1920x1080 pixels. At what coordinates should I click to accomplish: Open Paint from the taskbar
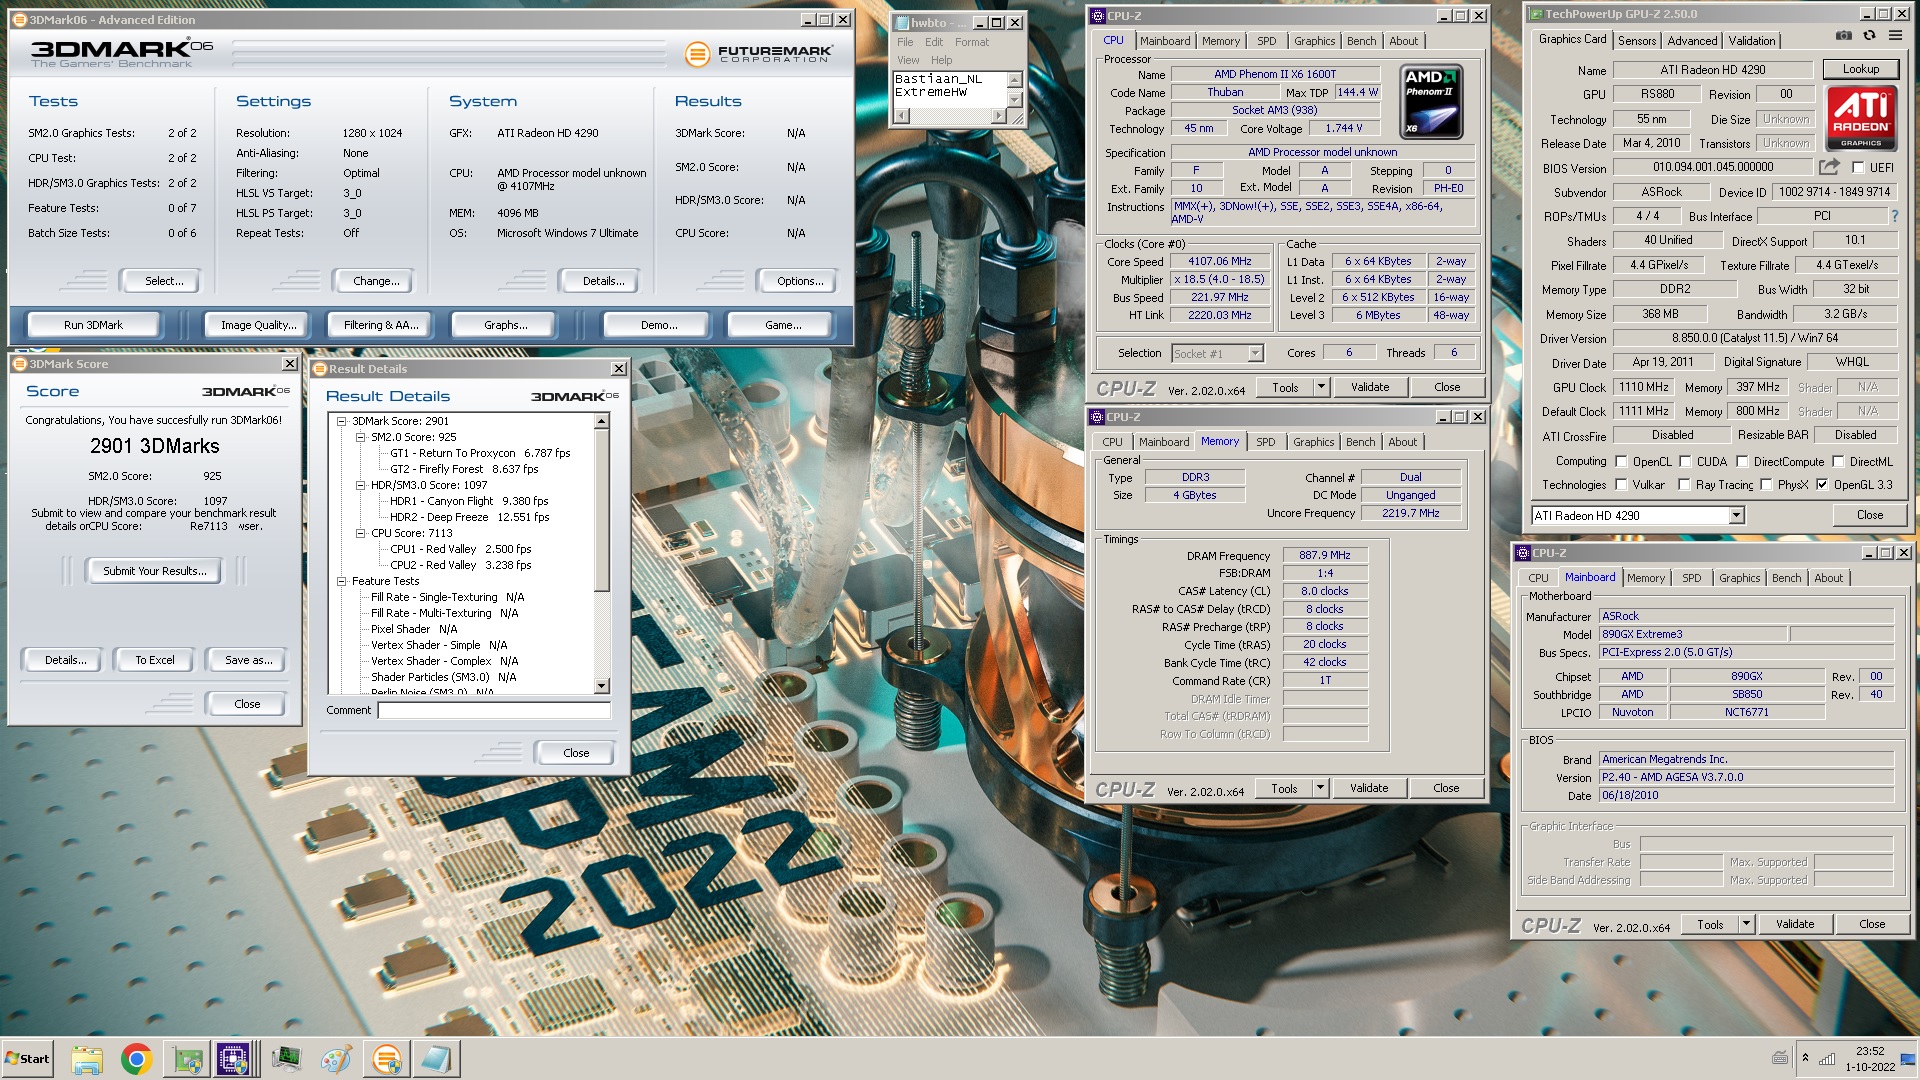coord(337,1059)
